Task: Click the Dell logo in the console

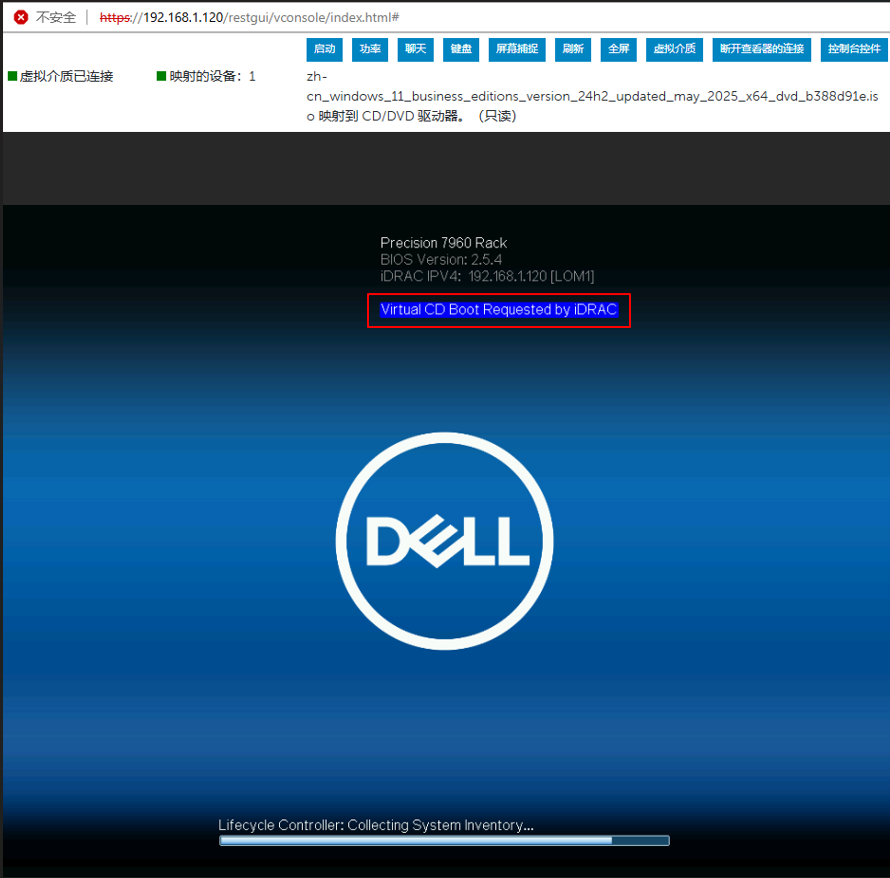Action: [x=444, y=541]
